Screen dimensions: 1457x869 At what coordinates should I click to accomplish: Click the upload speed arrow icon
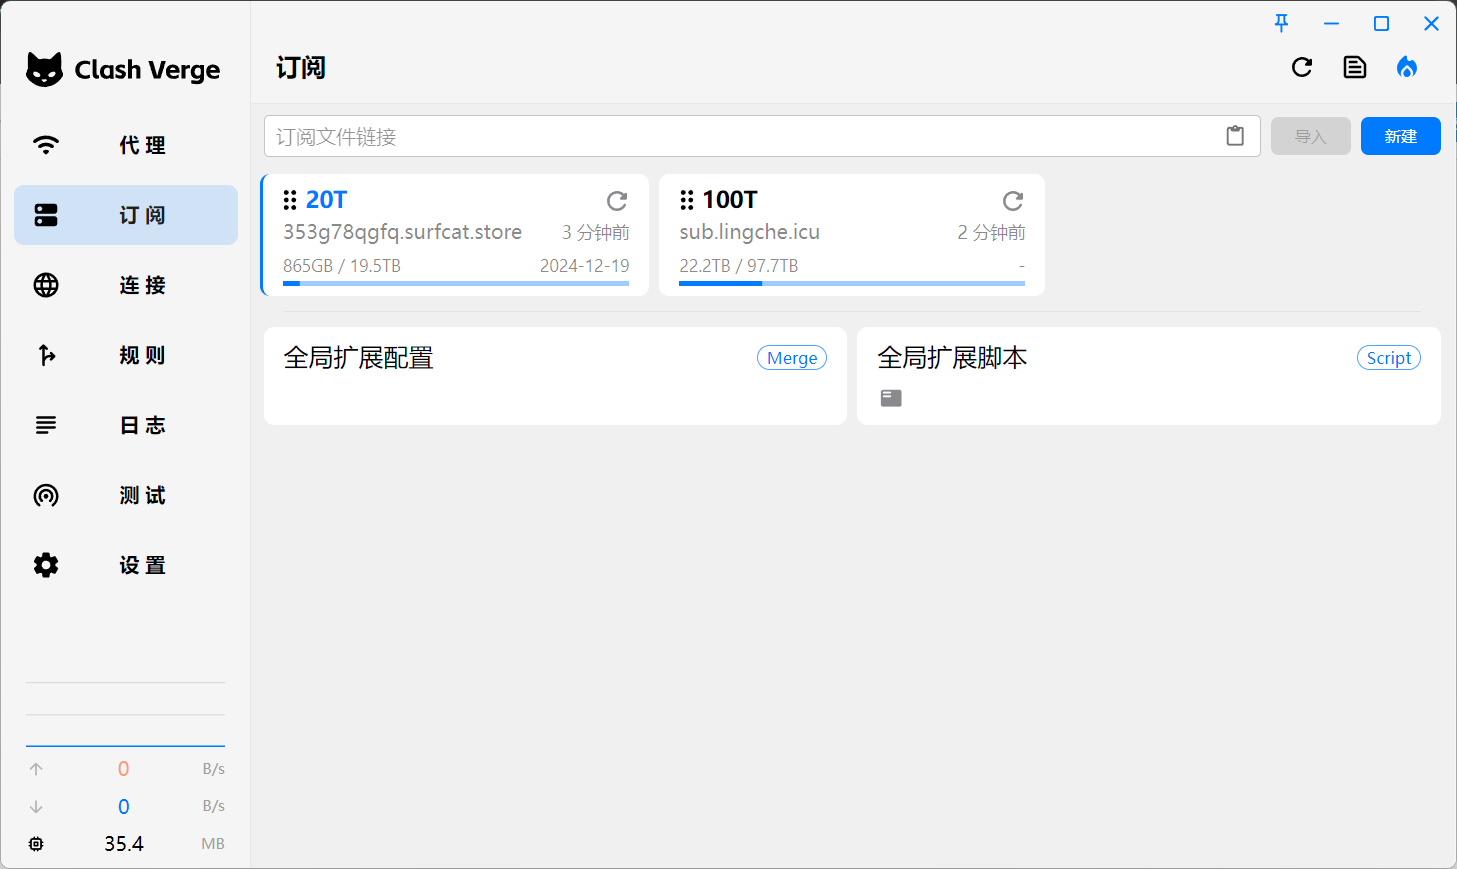36,769
